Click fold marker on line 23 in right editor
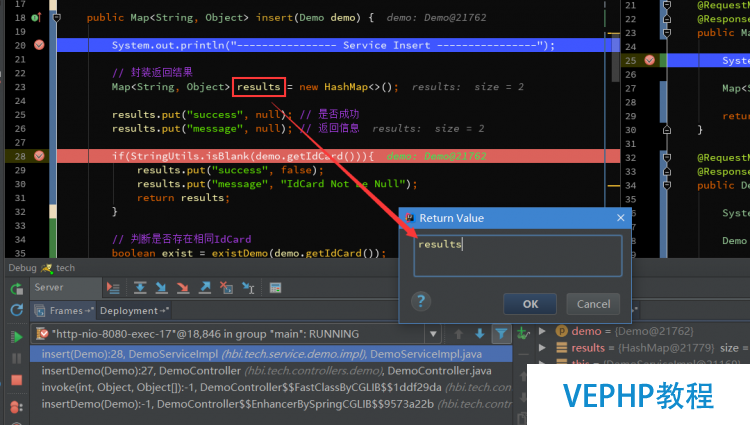This screenshot has height=425, width=750. point(667,33)
